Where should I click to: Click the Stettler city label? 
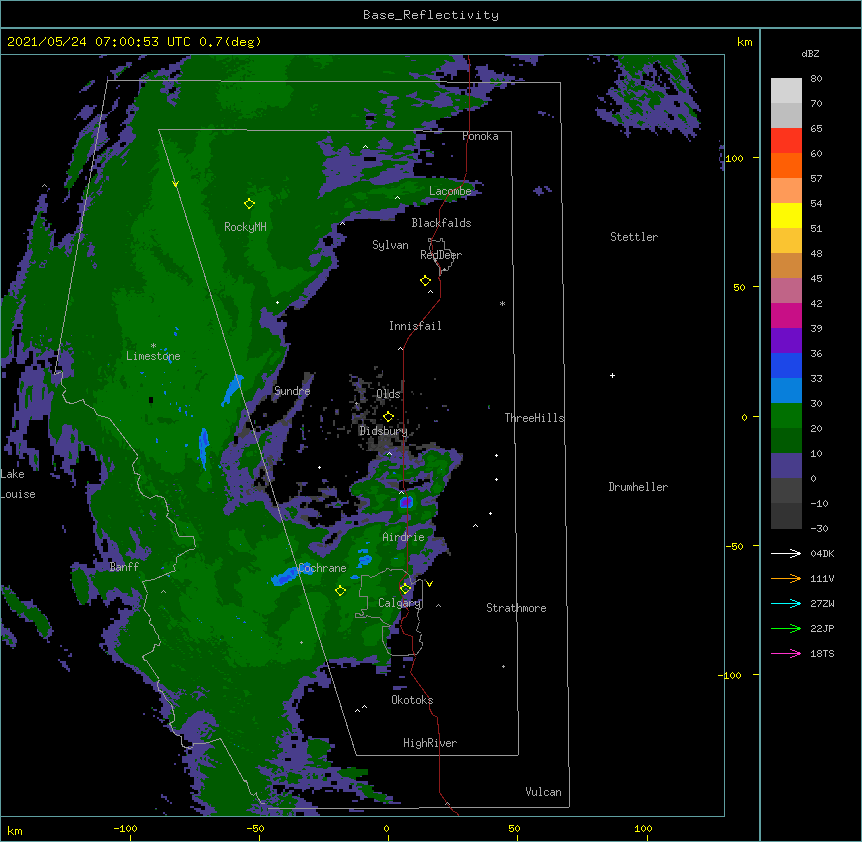(x=634, y=237)
